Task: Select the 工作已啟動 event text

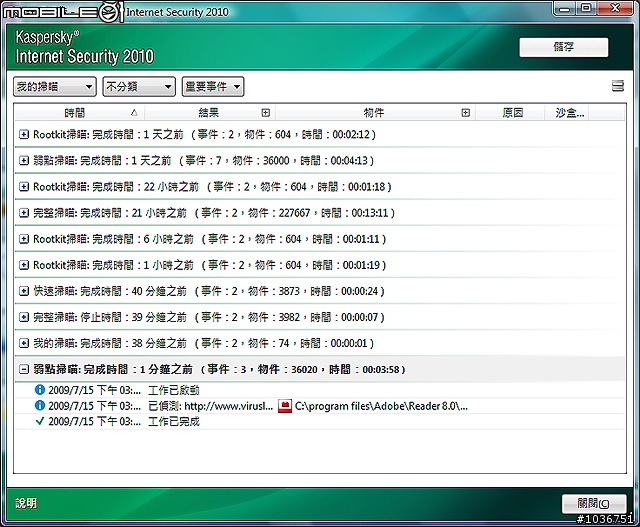Action: 173,390
